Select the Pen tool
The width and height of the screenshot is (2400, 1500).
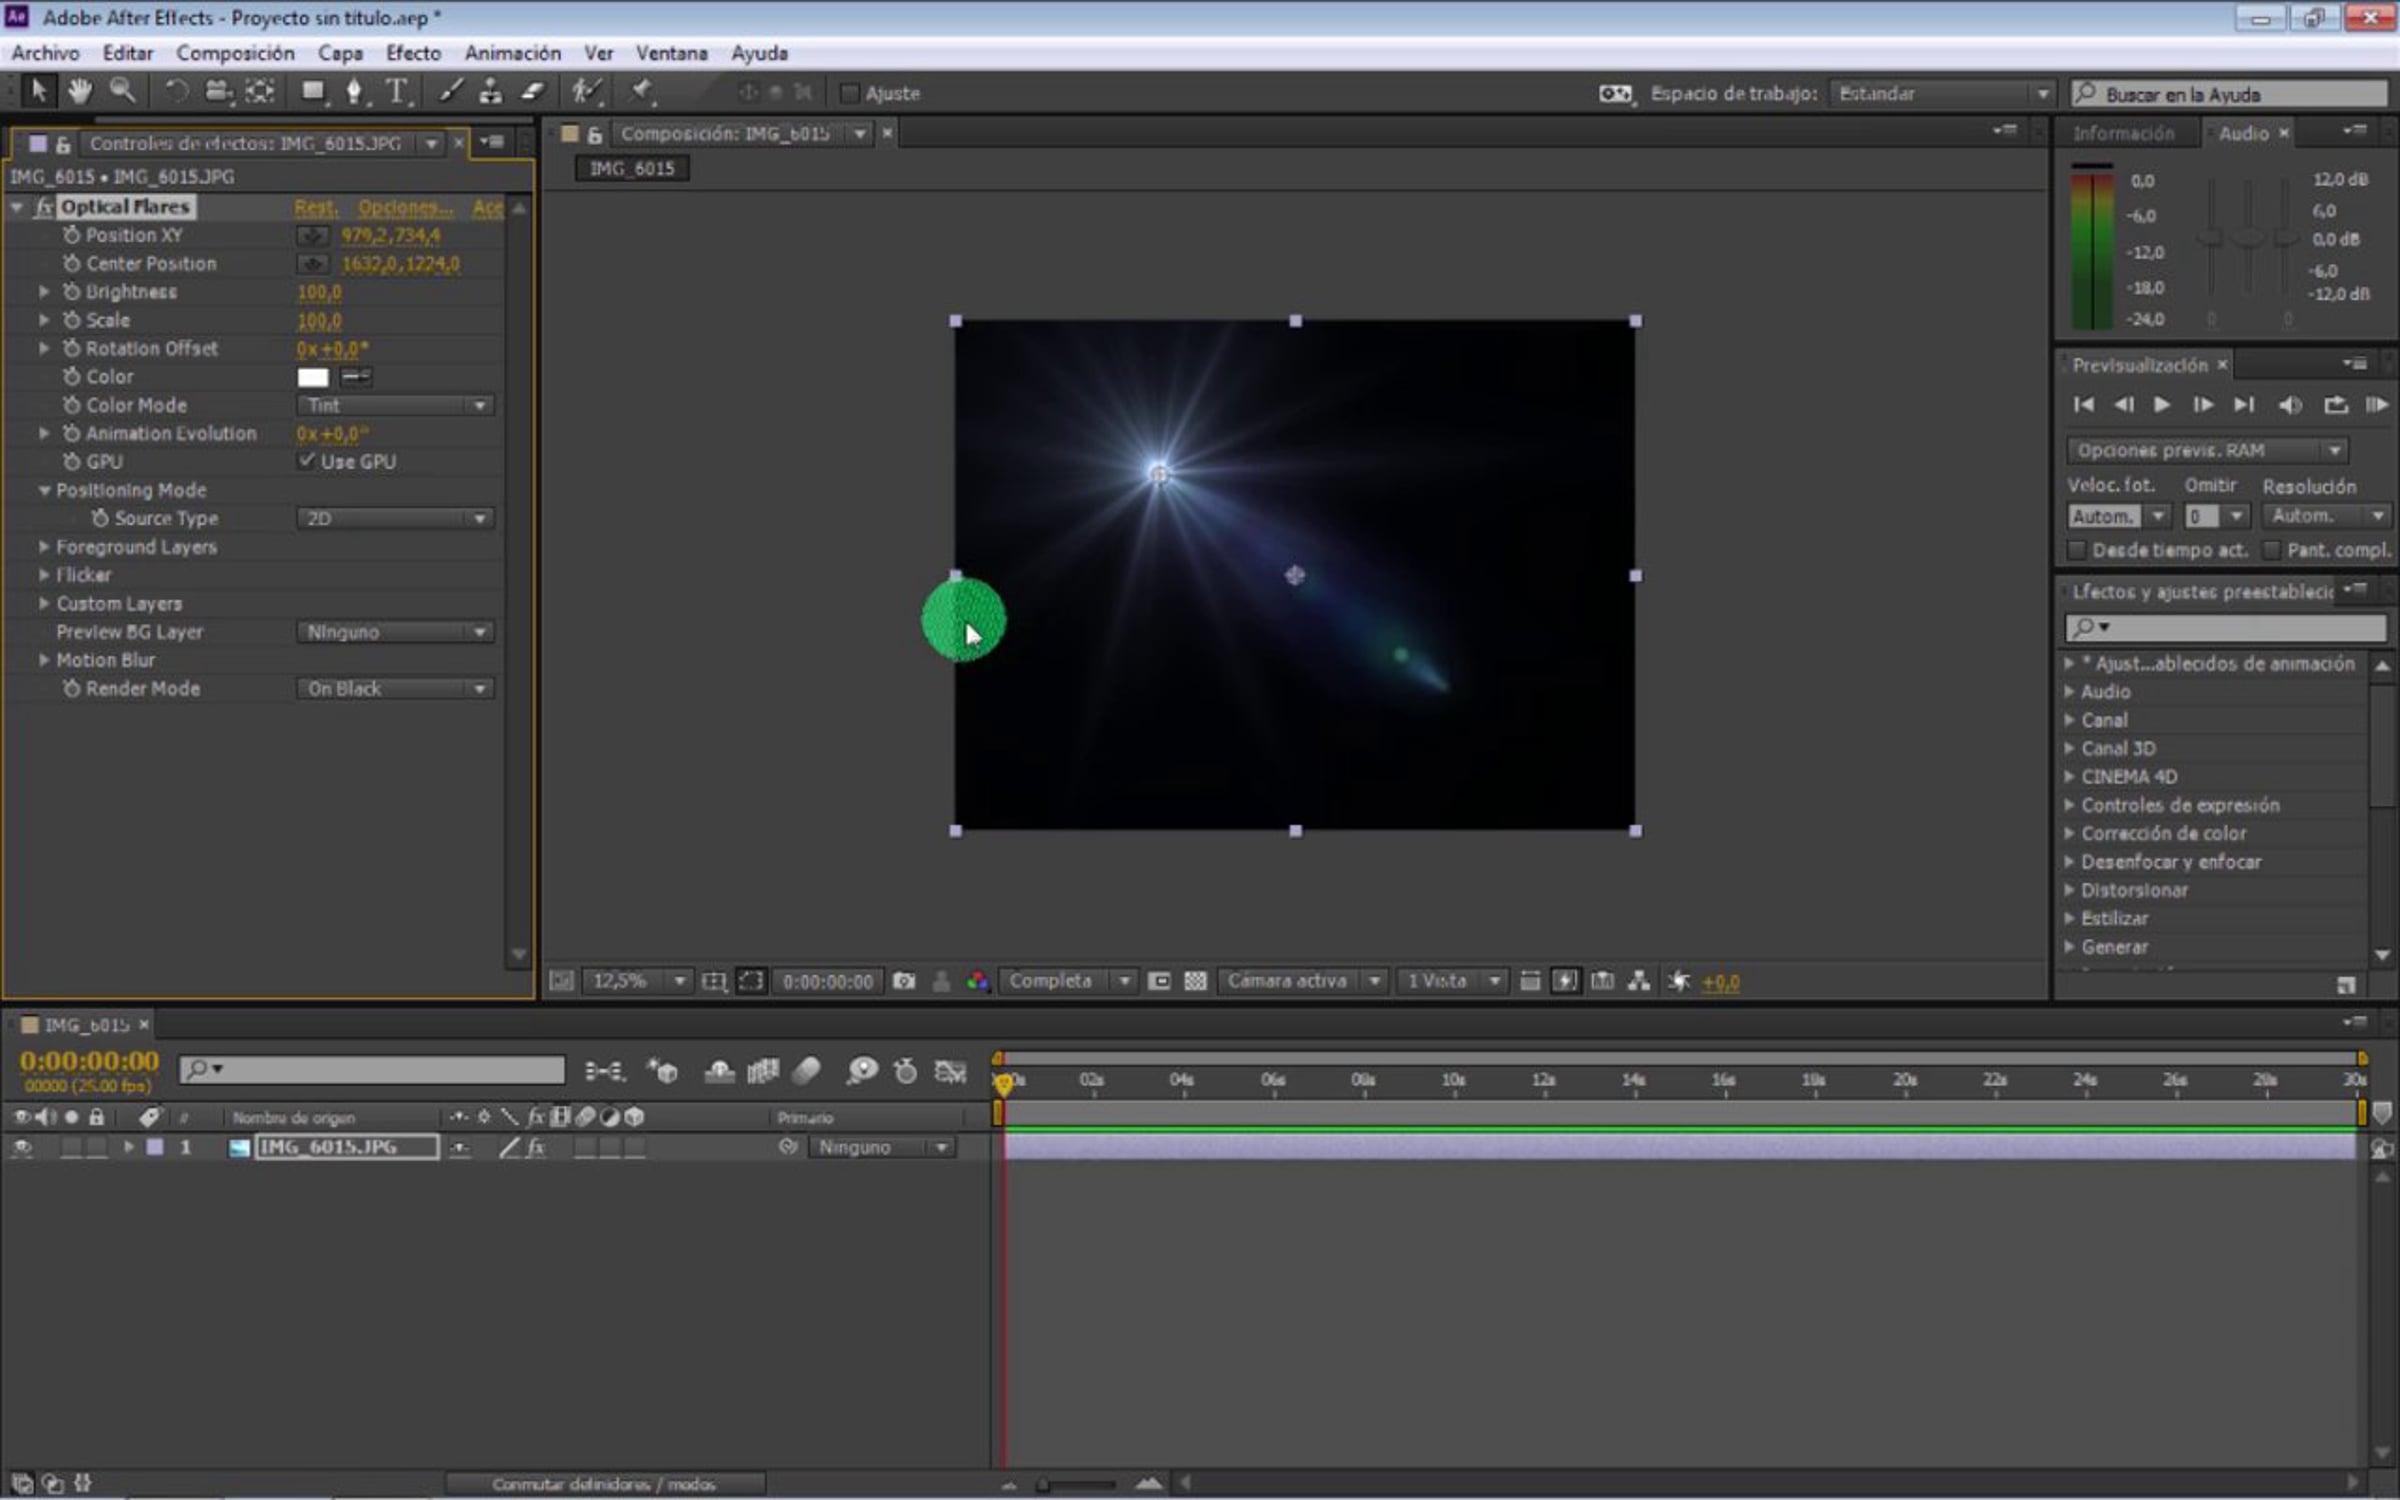(x=354, y=92)
